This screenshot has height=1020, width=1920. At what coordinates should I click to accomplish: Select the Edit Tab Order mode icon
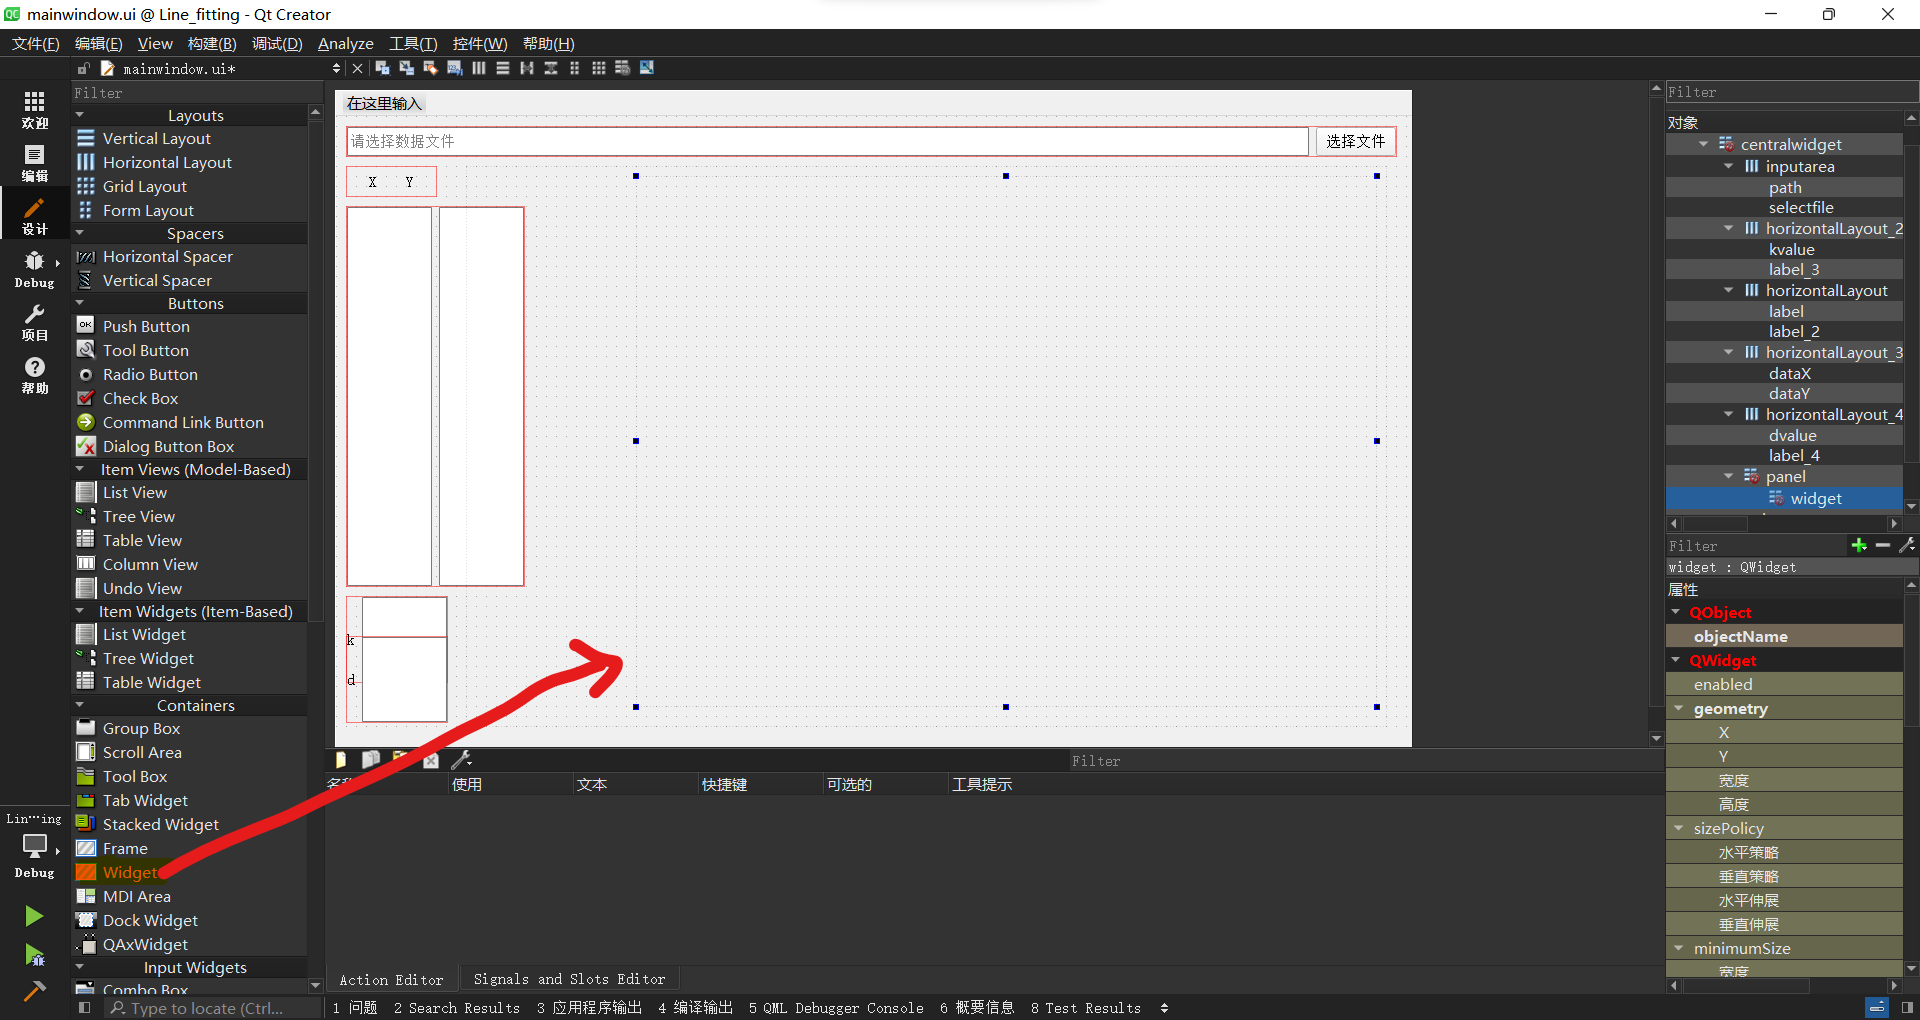coord(453,68)
